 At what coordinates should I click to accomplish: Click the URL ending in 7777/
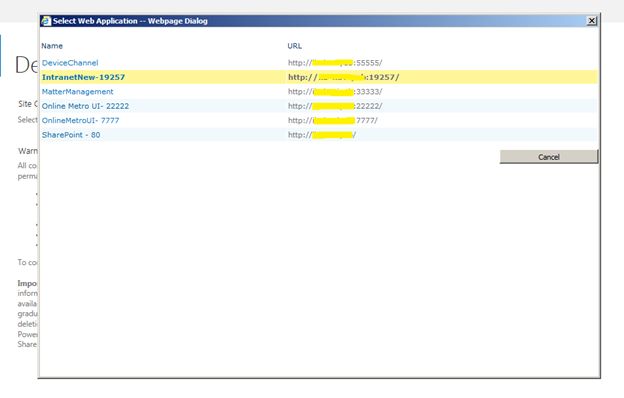click(x=333, y=120)
